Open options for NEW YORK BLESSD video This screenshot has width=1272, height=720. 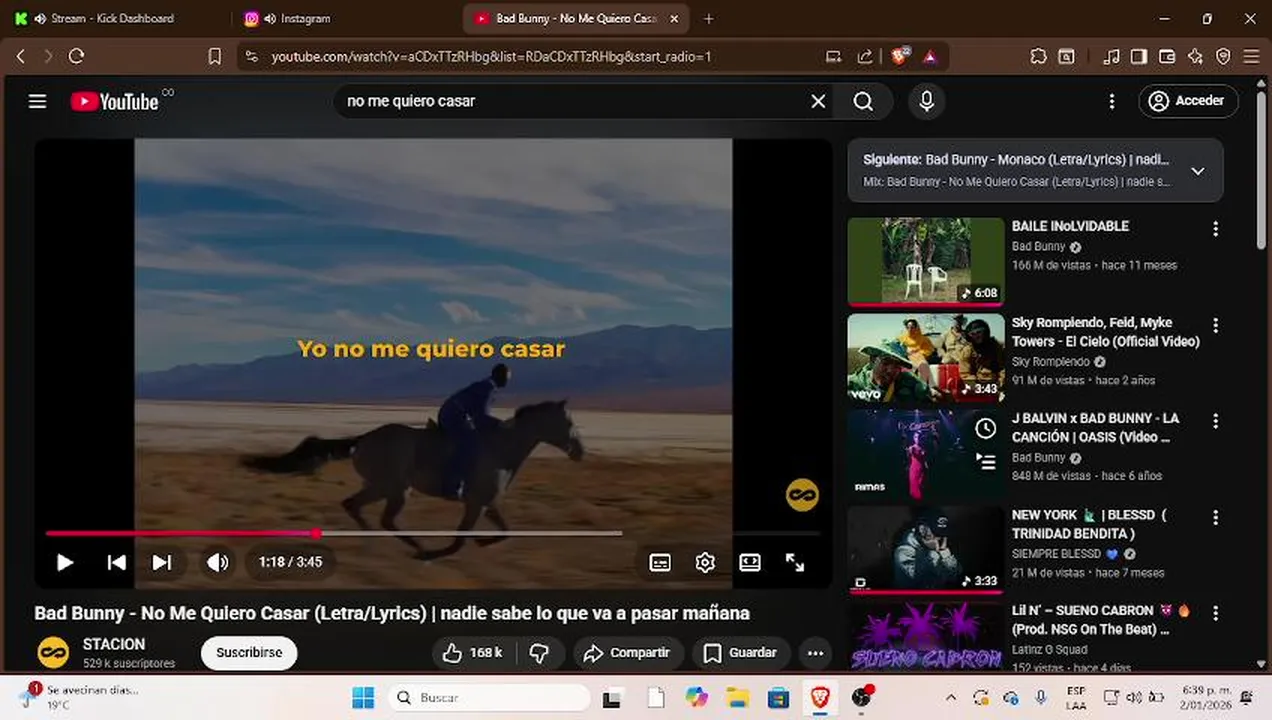[x=1216, y=517]
